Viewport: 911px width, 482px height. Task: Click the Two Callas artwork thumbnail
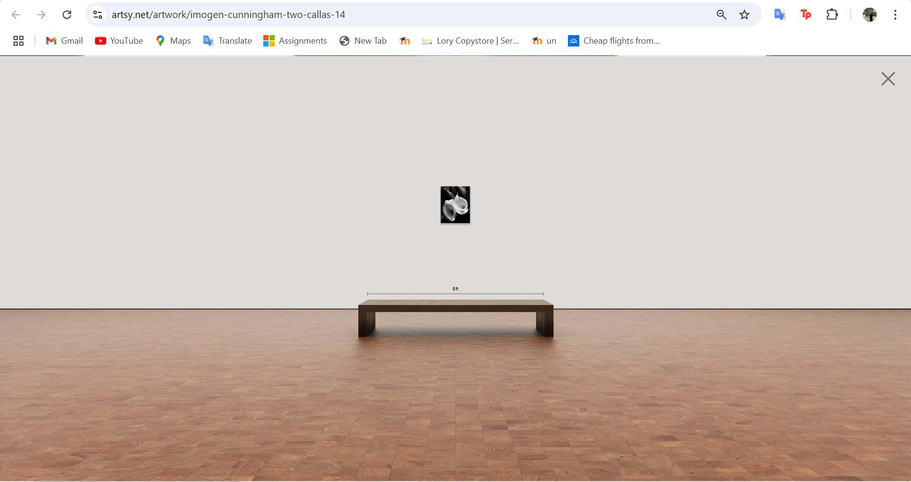pos(455,205)
